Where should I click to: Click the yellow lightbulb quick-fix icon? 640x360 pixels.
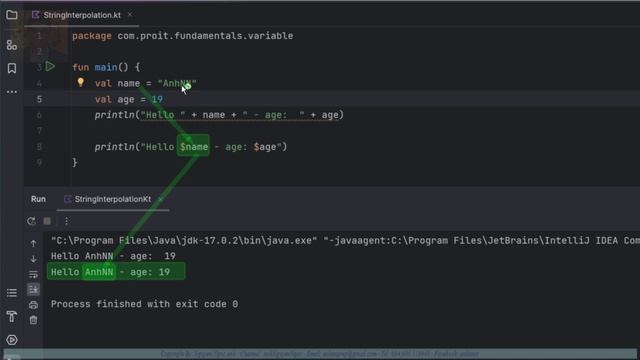coord(80,82)
